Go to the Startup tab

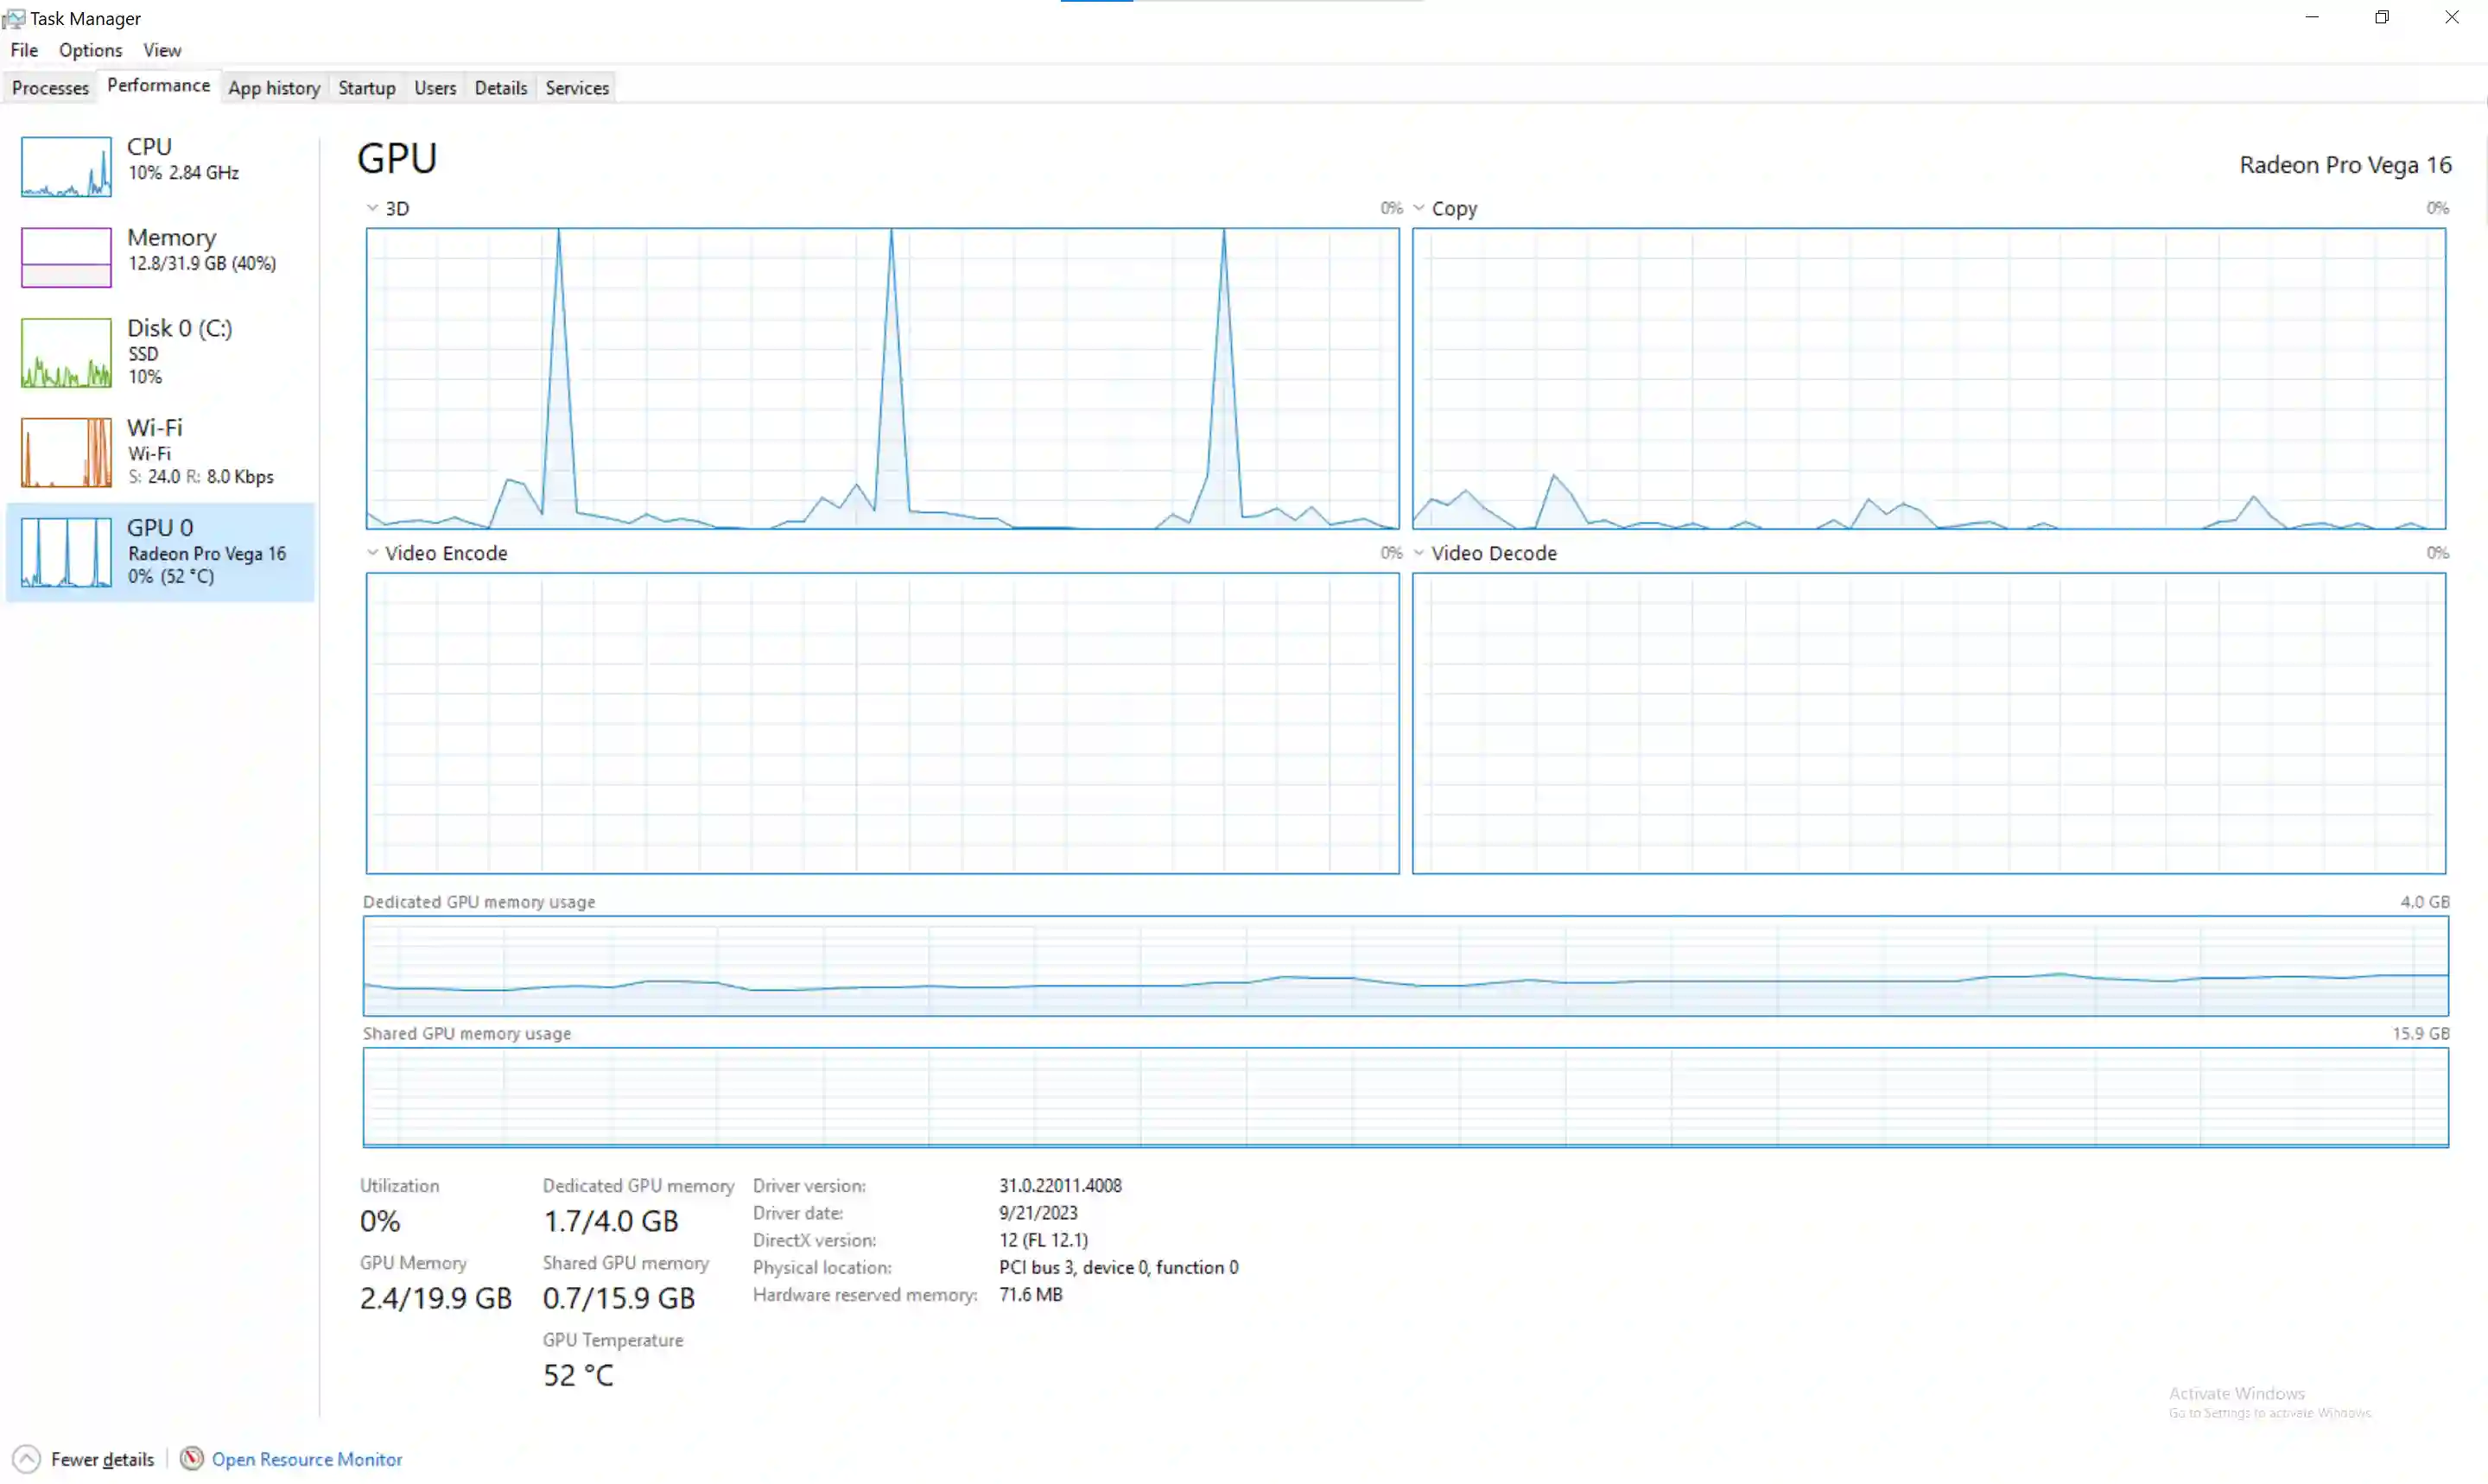coord(367,88)
